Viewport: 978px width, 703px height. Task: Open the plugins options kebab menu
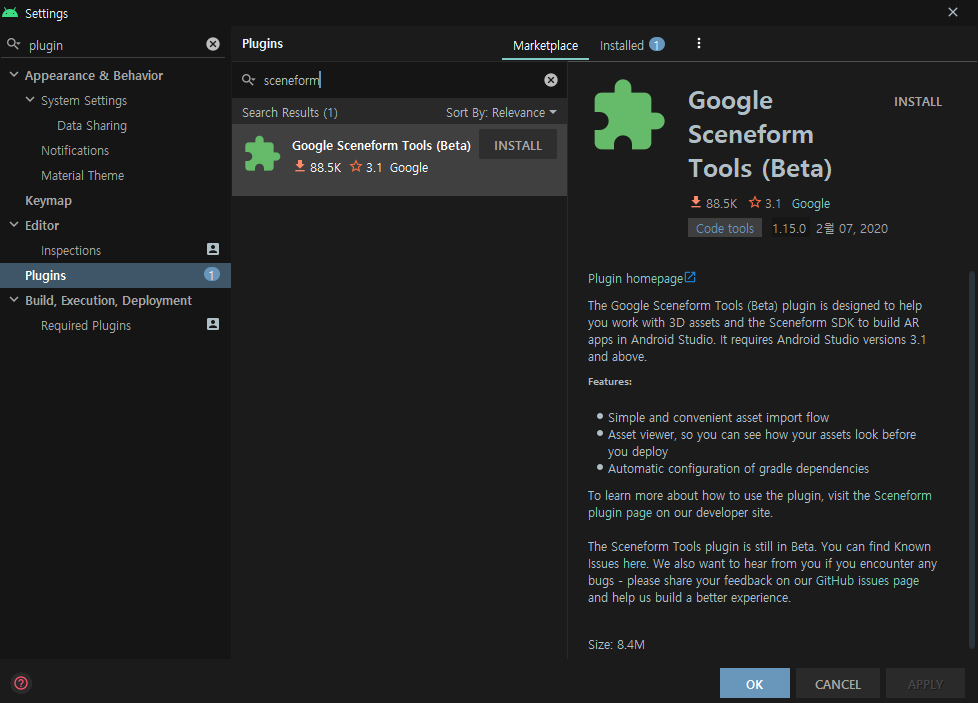[x=699, y=43]
